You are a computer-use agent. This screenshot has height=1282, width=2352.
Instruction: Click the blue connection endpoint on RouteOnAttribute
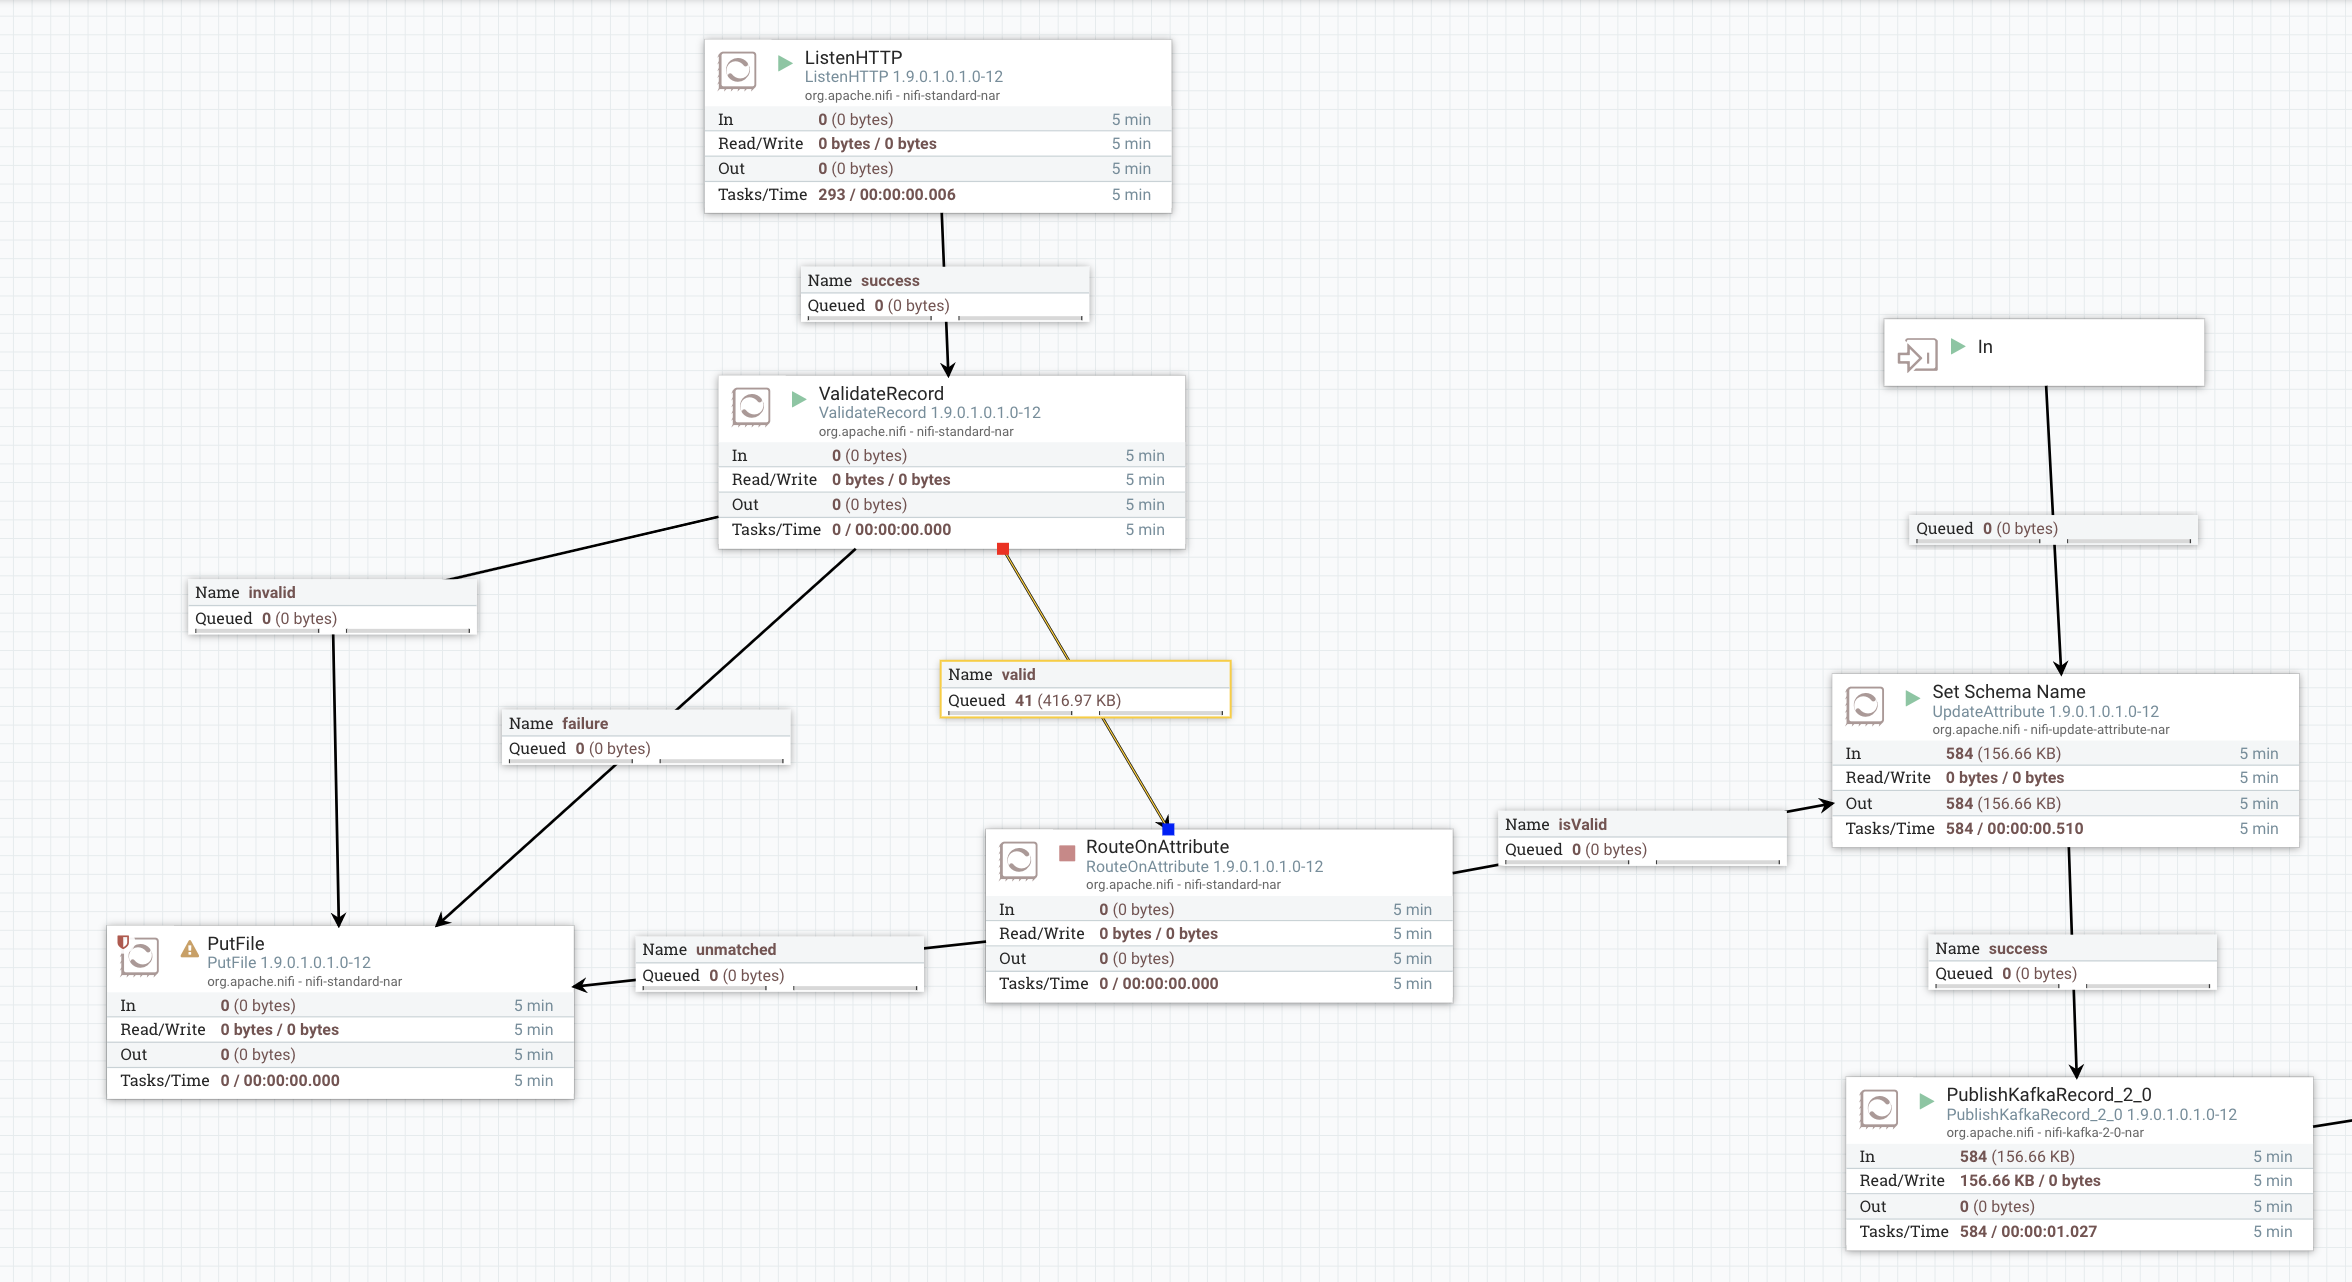point(1168,829)
